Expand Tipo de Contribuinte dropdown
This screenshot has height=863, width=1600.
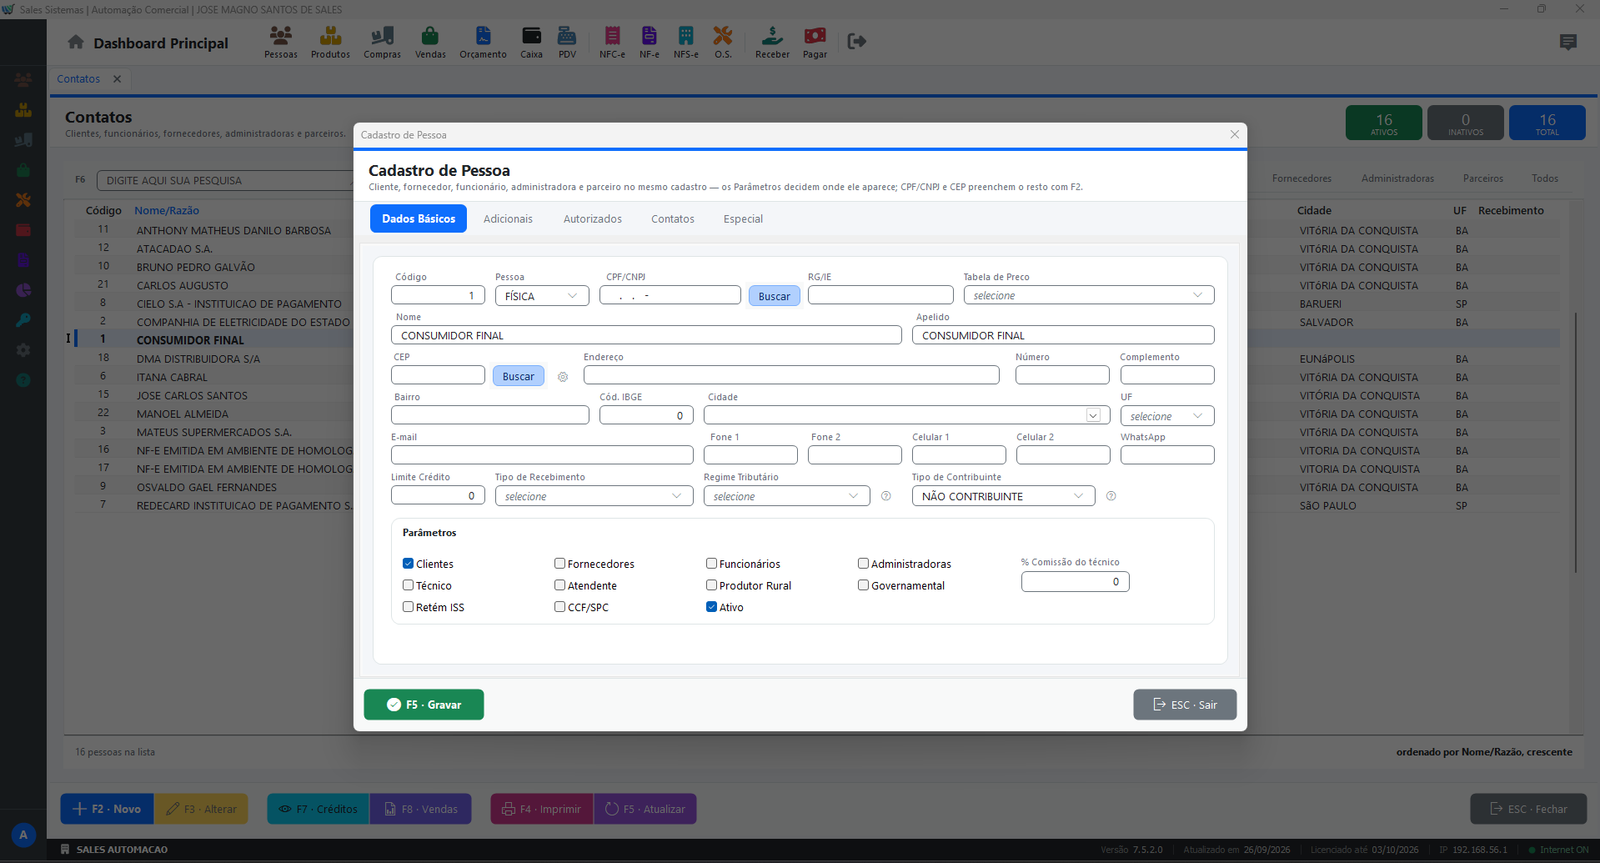[x=1003, y=496]
